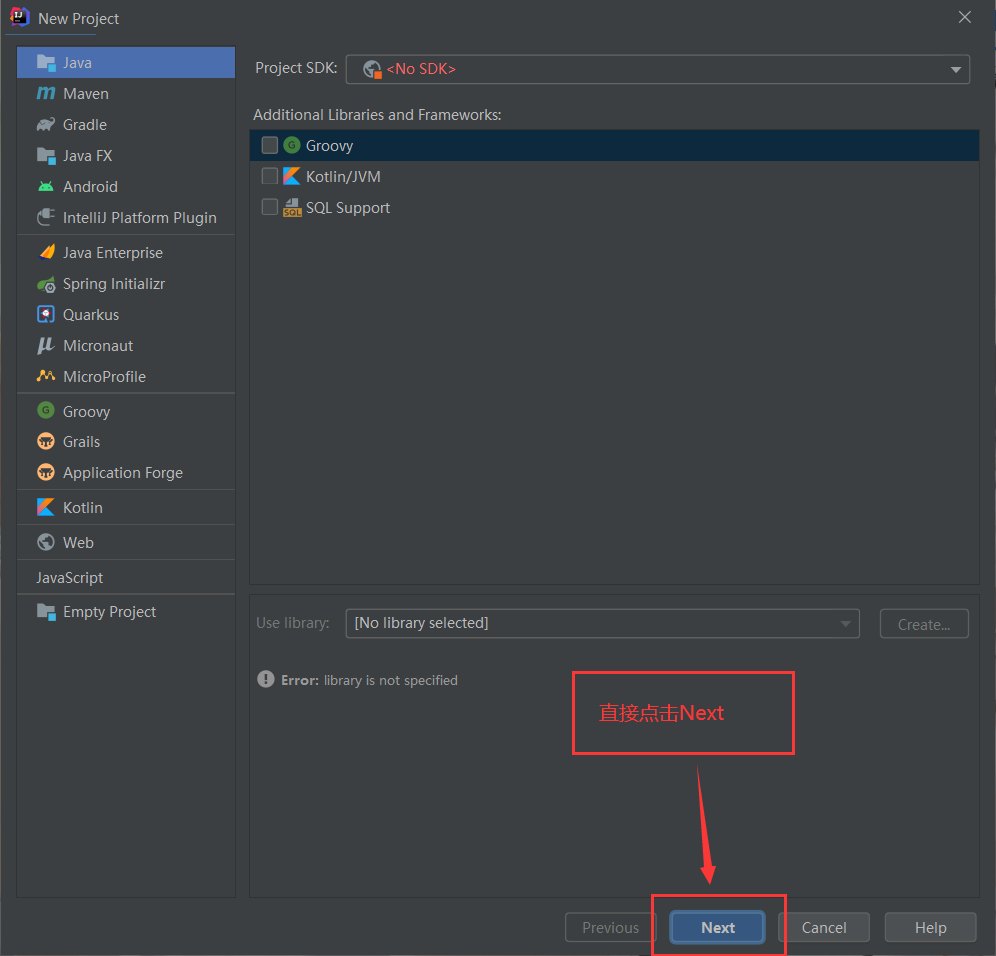Viewport: 996px width, 956px height.
Task: Click the Groovy icon in the sidebar
Action: coord(46,410)
